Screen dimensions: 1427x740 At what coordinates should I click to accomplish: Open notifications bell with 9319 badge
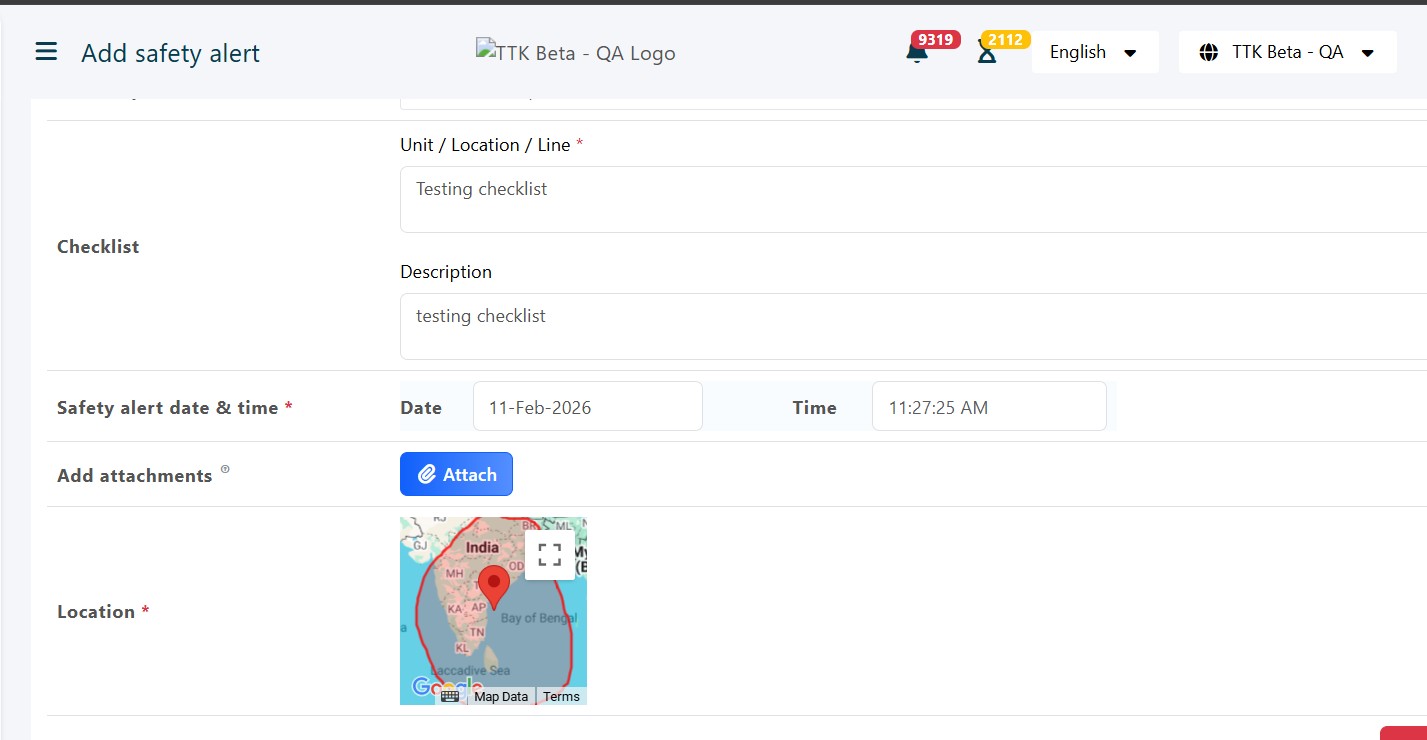[917, 53]
